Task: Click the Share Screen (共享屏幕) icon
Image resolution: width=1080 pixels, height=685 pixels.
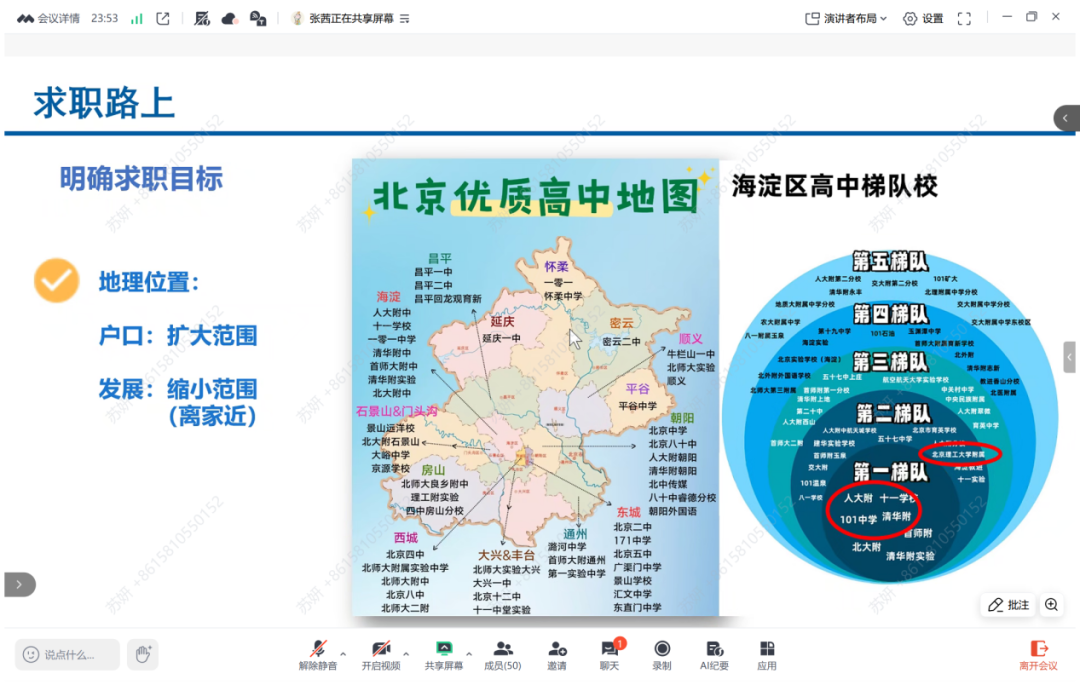Action: coord(444,651)
